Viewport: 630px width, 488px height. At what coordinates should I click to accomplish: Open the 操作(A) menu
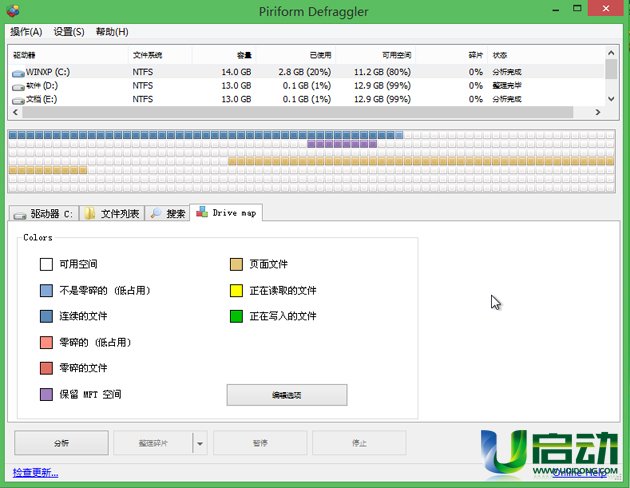(26, 32)
